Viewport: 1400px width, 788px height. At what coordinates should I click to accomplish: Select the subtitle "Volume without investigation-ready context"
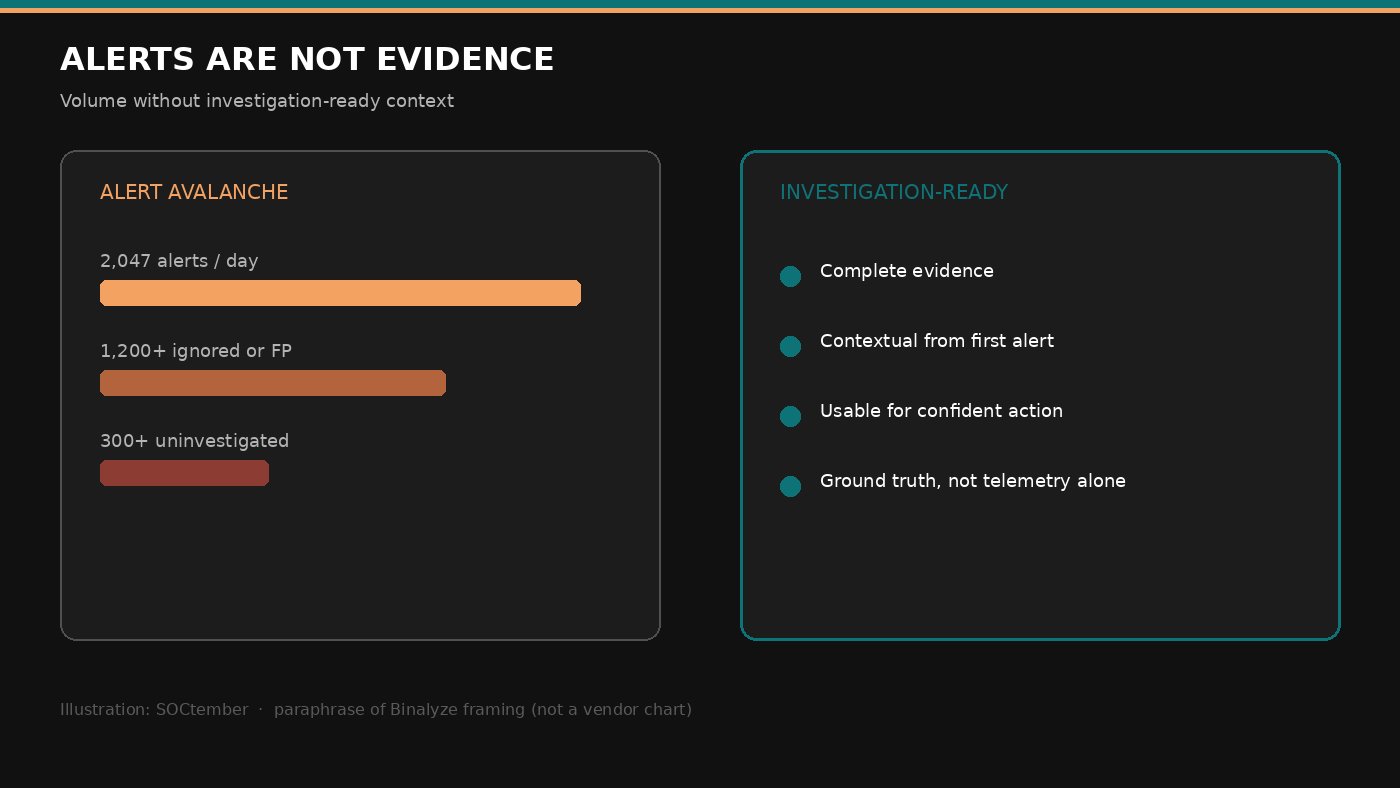point(257,101)
